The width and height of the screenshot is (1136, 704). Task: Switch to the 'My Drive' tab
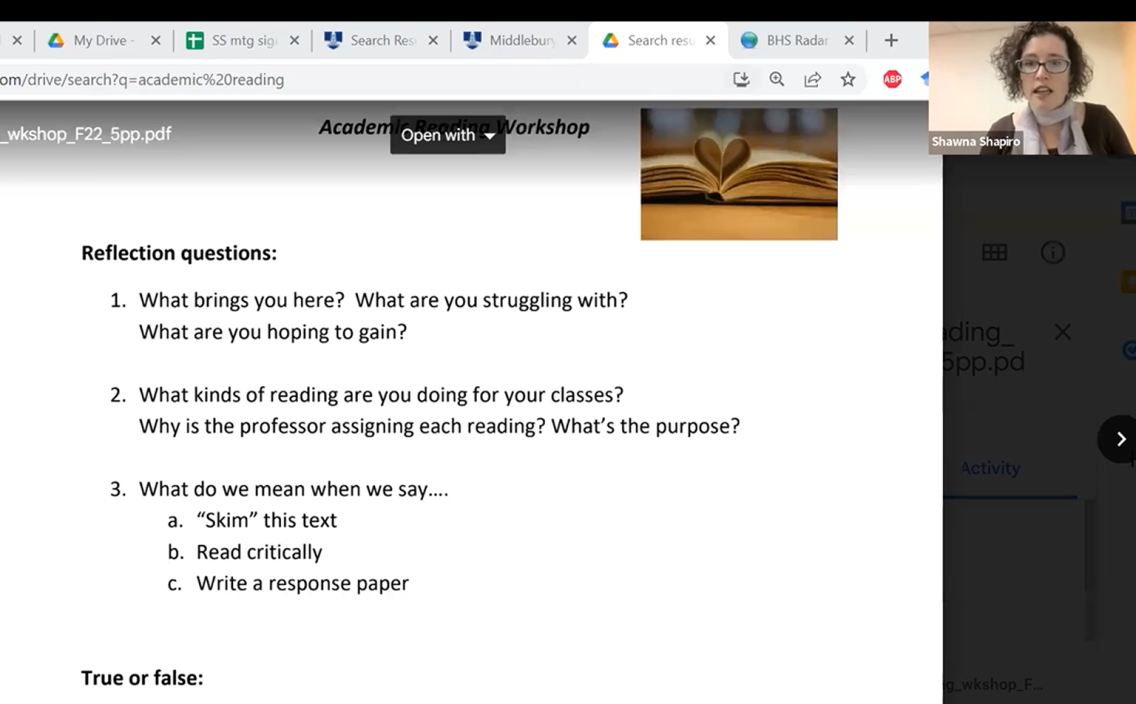pyautogui.click(x=103, y=41)
